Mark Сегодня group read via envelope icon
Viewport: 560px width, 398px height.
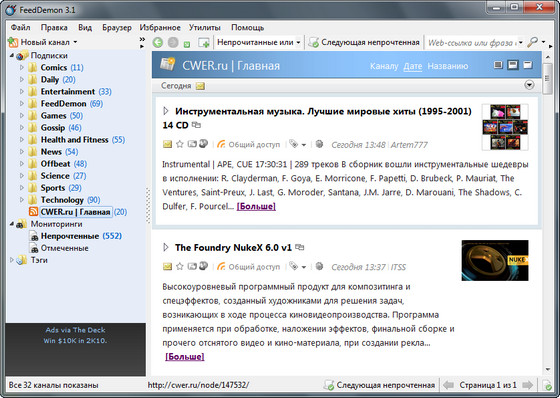point(200,86)
